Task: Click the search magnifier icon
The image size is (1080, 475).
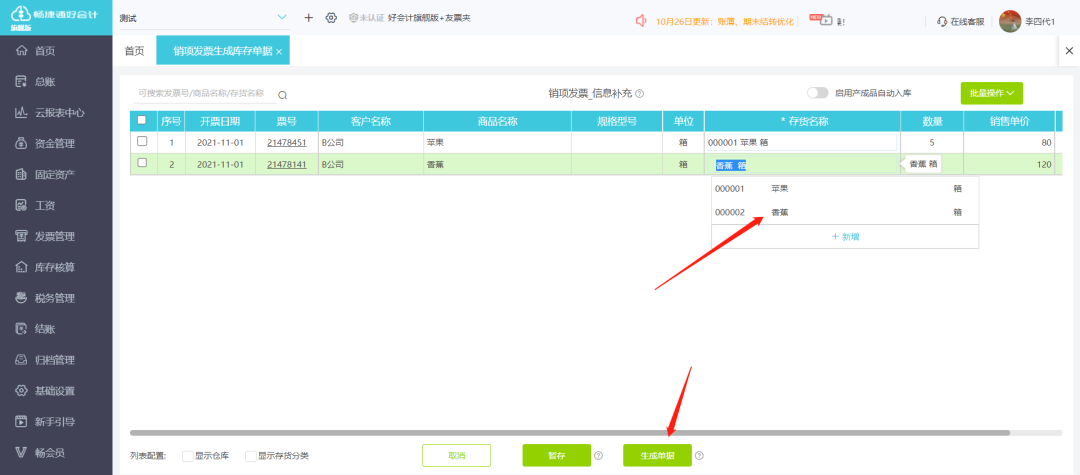Action: coord(283,95)
